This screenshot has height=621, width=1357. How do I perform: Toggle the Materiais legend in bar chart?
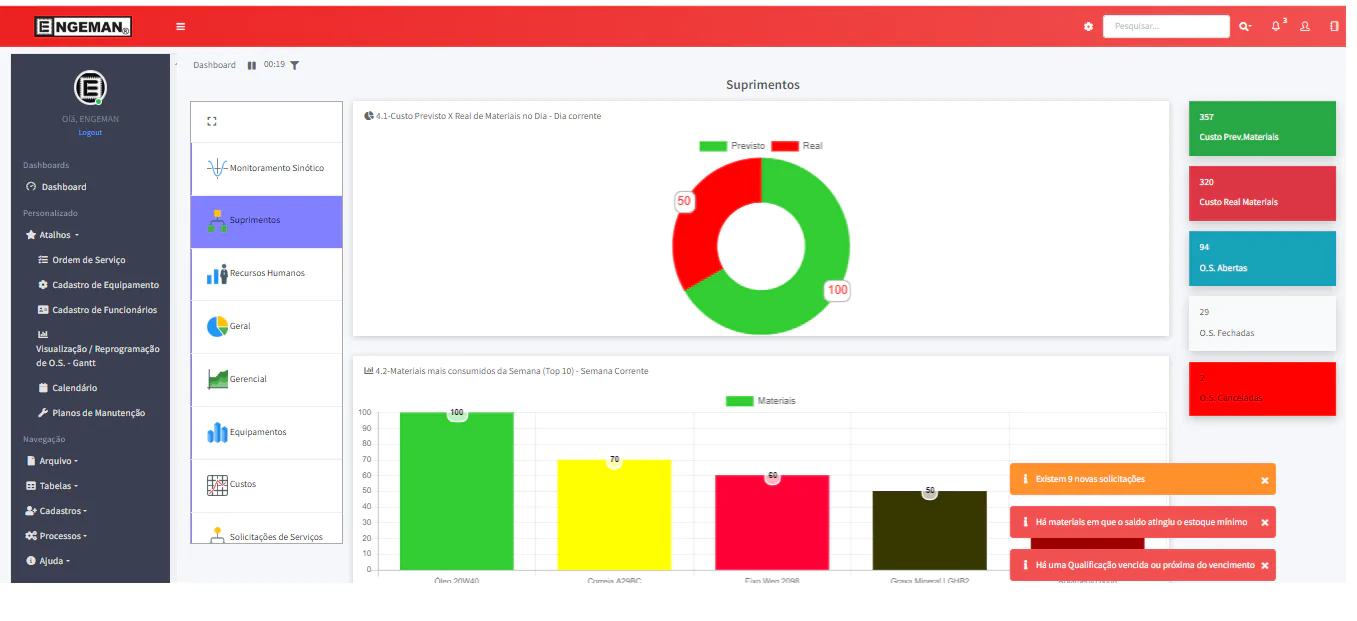[760, 401]
